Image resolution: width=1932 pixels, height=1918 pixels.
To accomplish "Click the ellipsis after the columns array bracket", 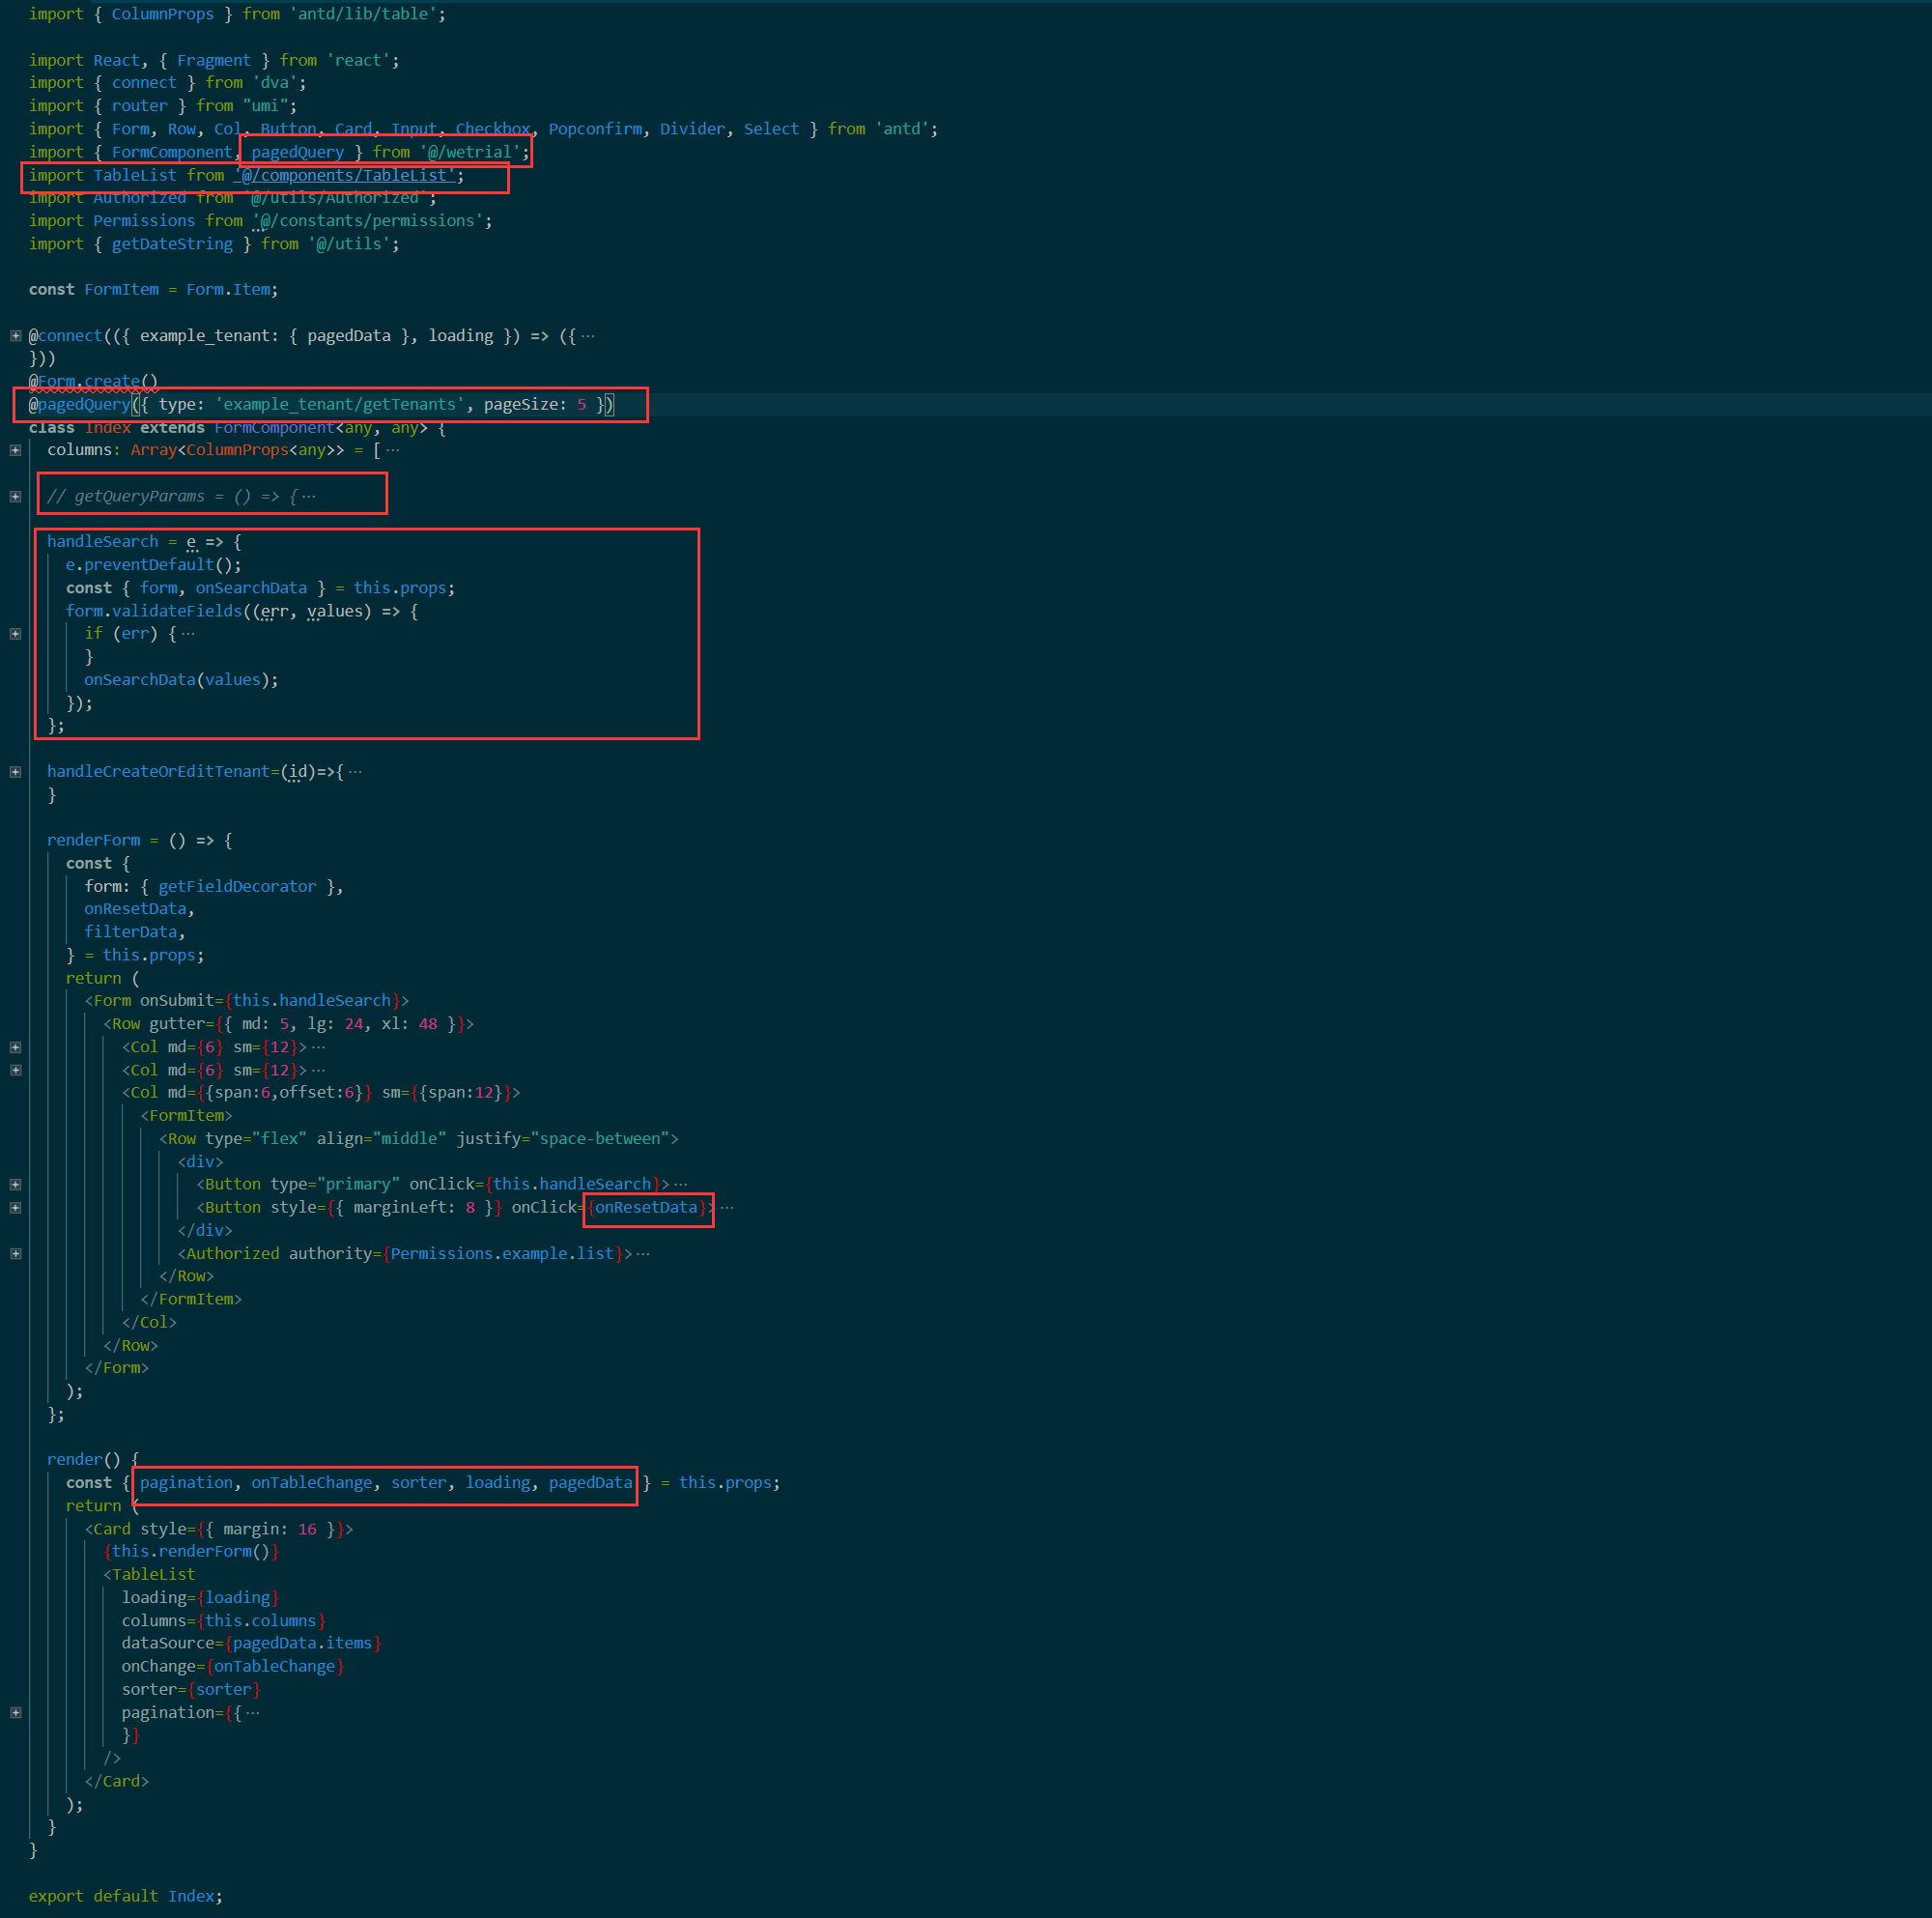I will 393,450.
